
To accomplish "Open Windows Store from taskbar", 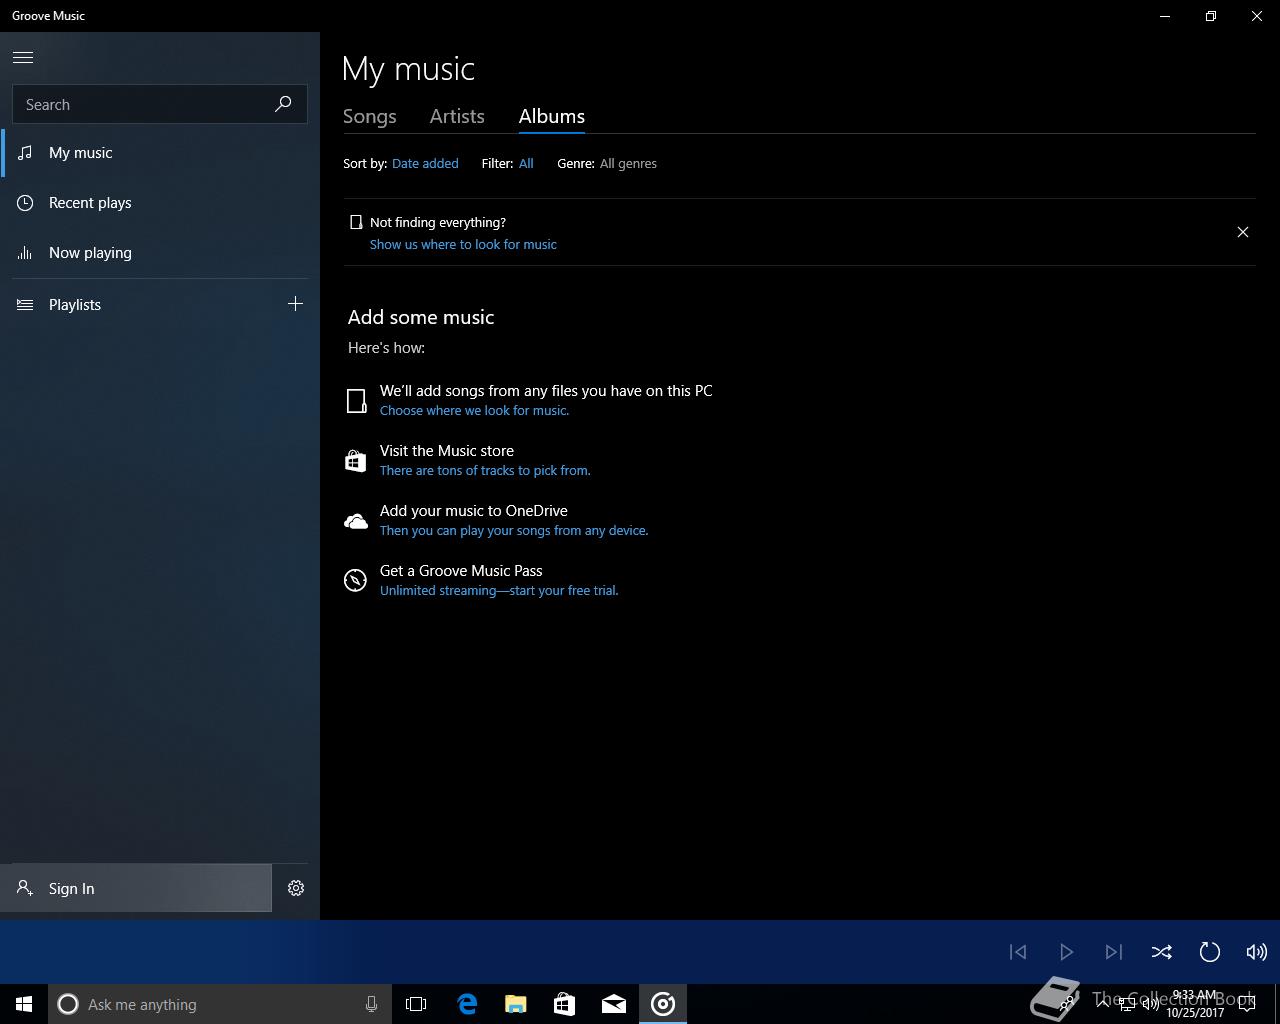I will [x=565, y=1004].
